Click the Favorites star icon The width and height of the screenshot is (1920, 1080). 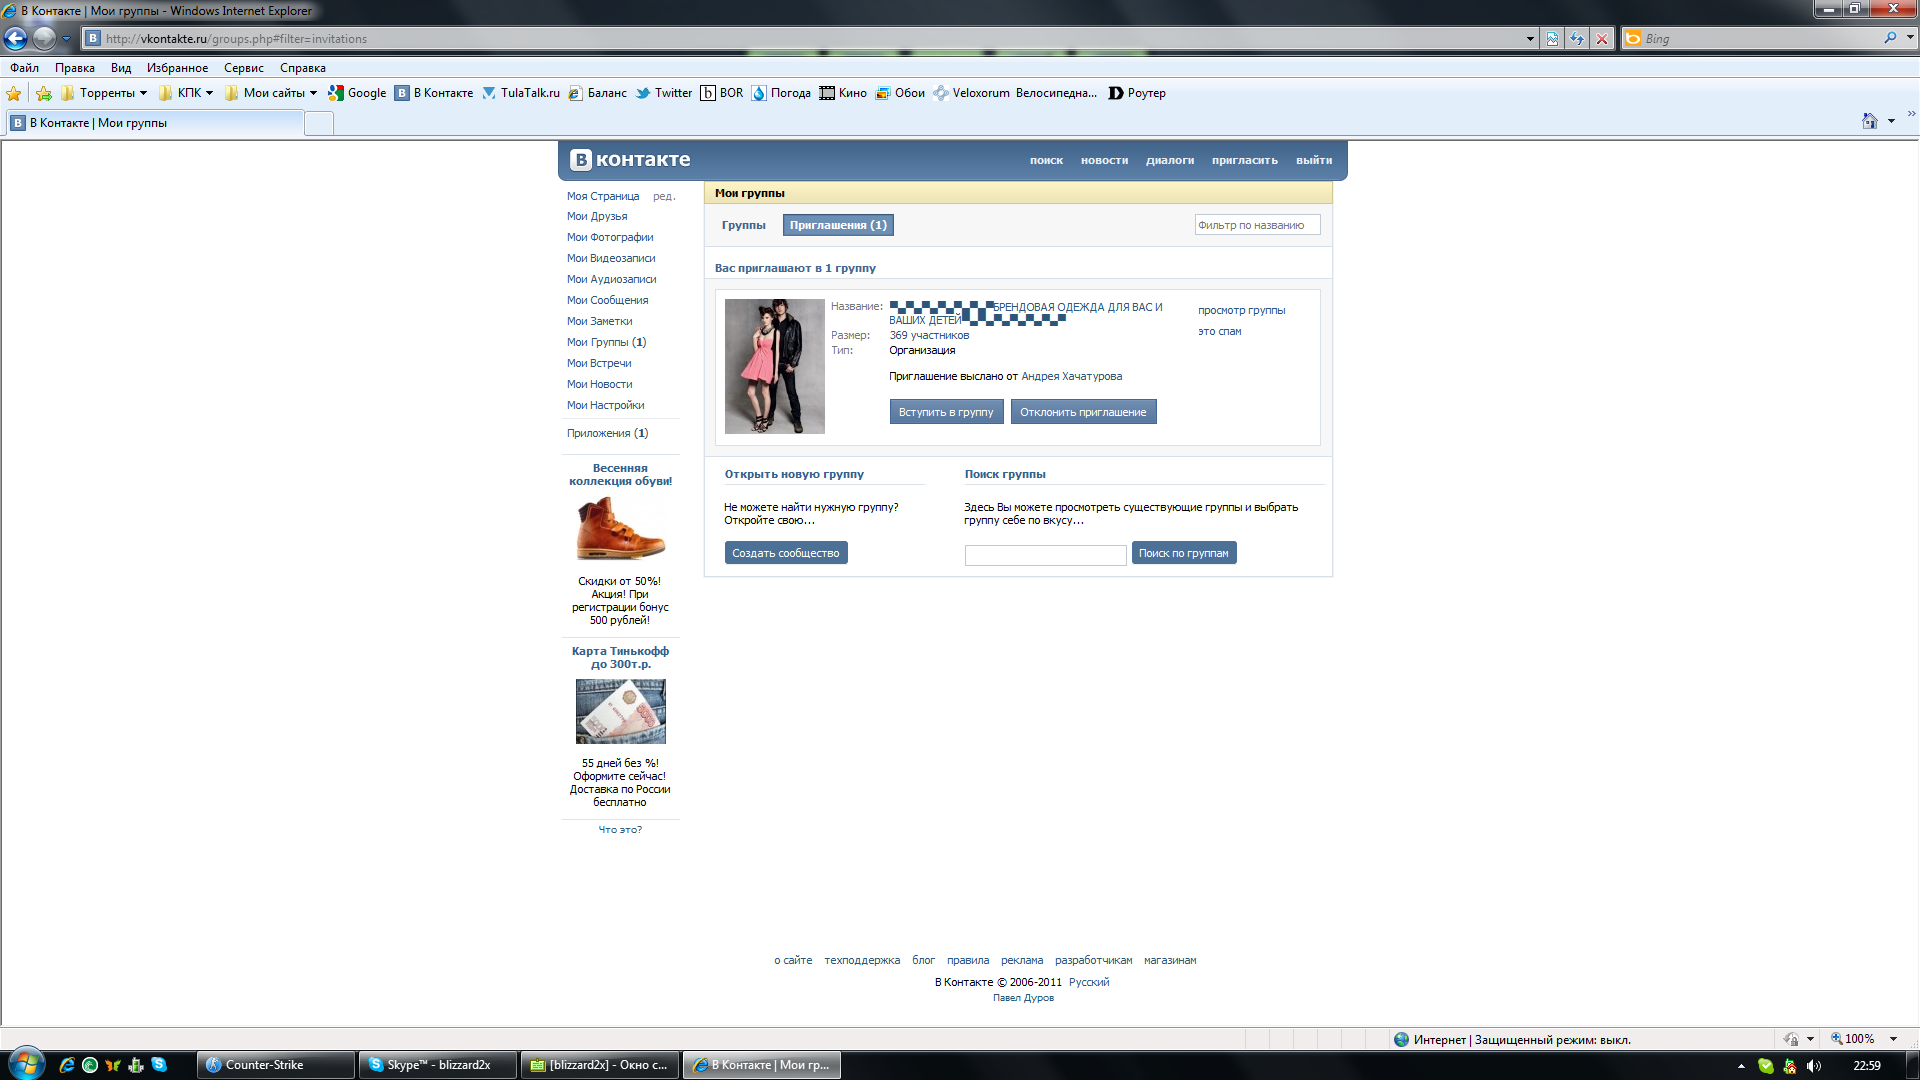(14, 93)
